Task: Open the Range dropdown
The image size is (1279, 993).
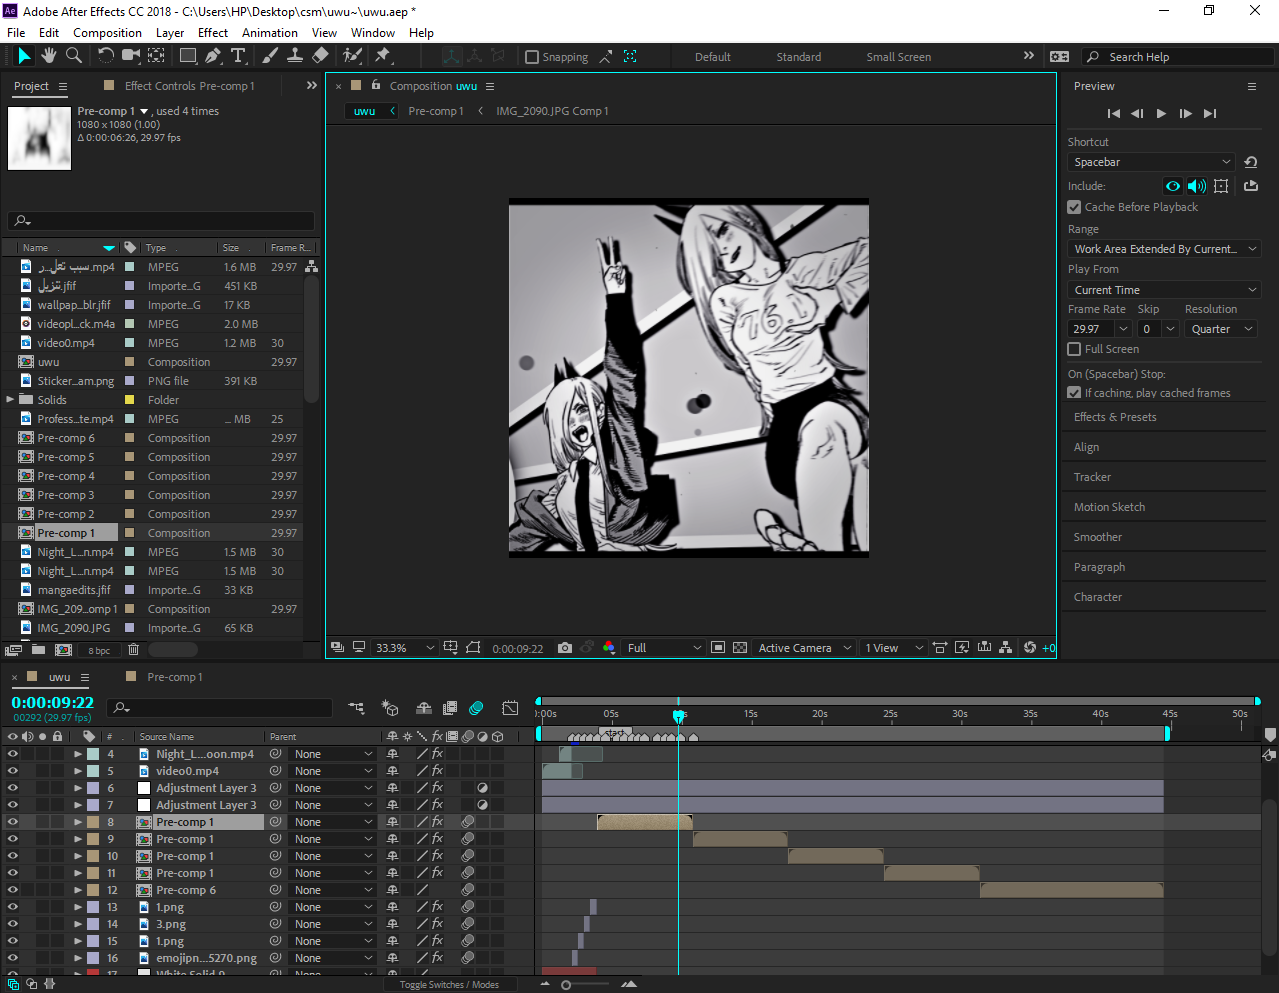Action: [1164, 249]
